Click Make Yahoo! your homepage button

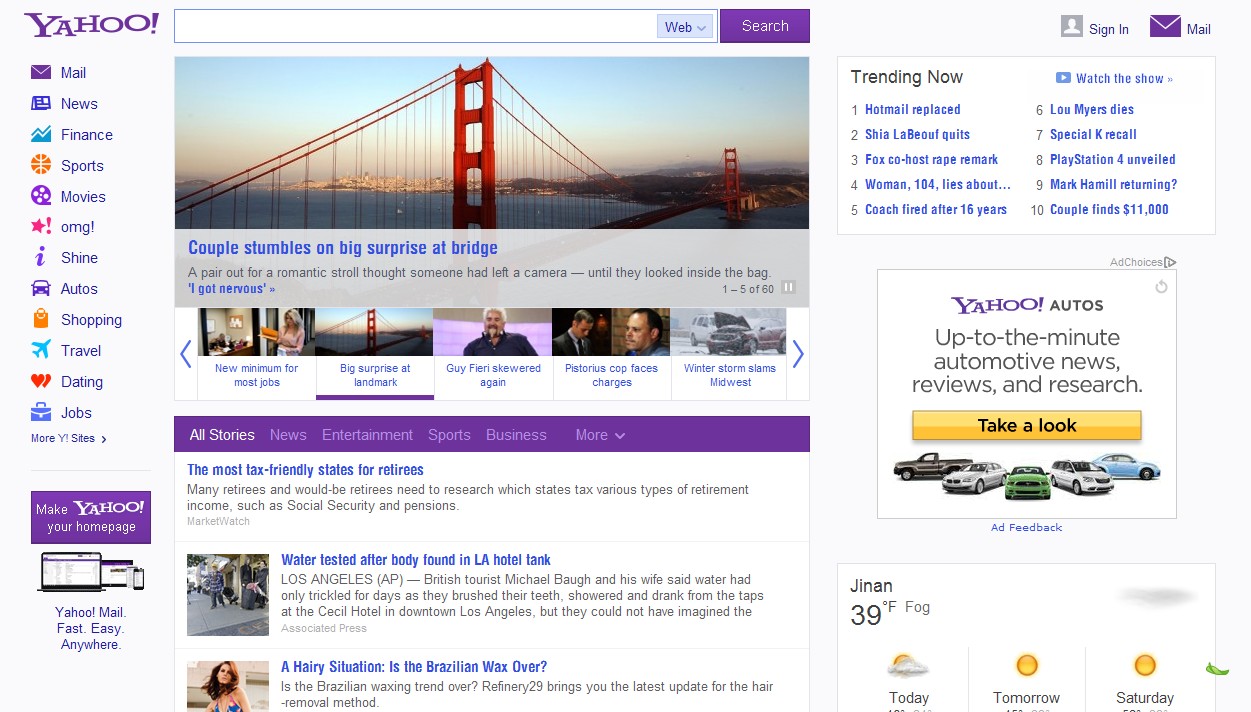[91, 517]
